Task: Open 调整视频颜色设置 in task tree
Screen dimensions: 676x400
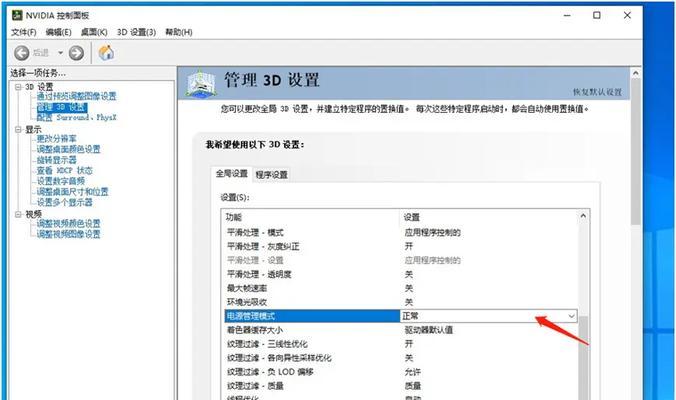Action: 68,223
